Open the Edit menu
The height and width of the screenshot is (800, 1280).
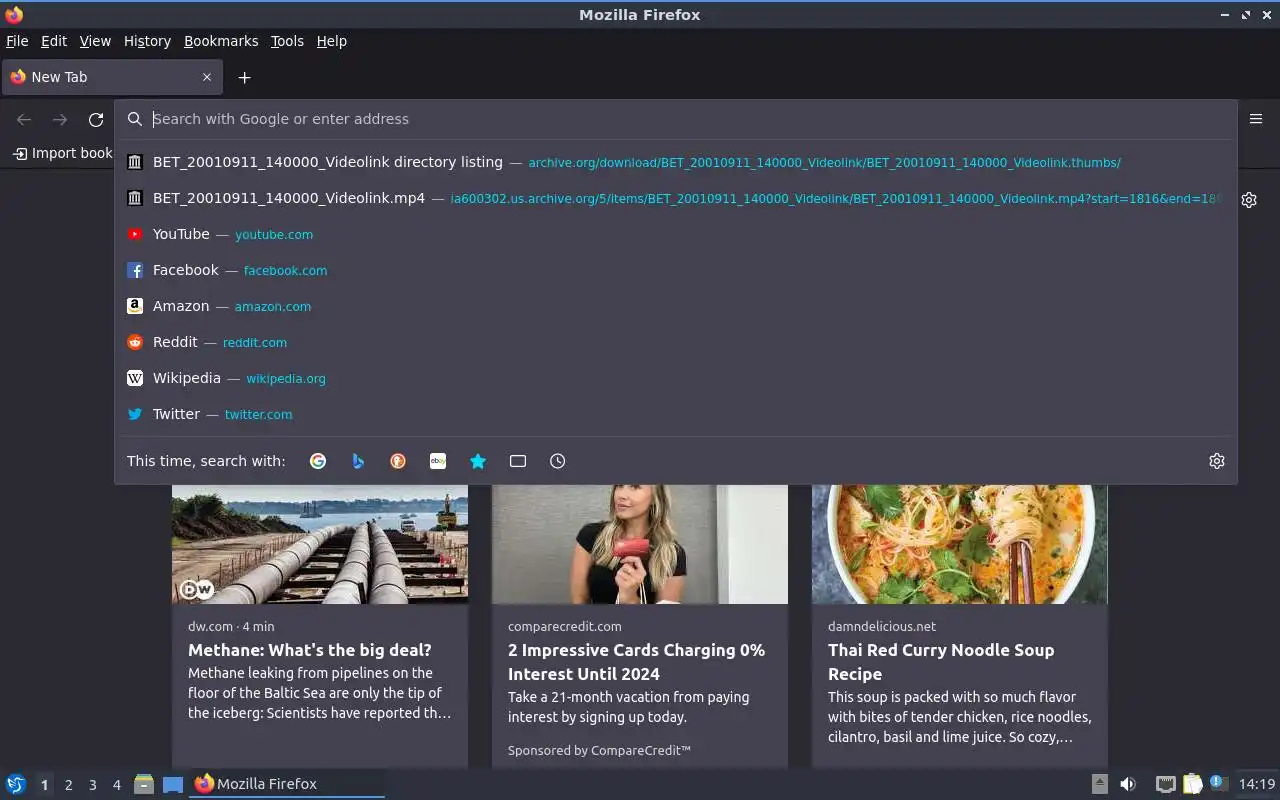[x=54, y=41]
